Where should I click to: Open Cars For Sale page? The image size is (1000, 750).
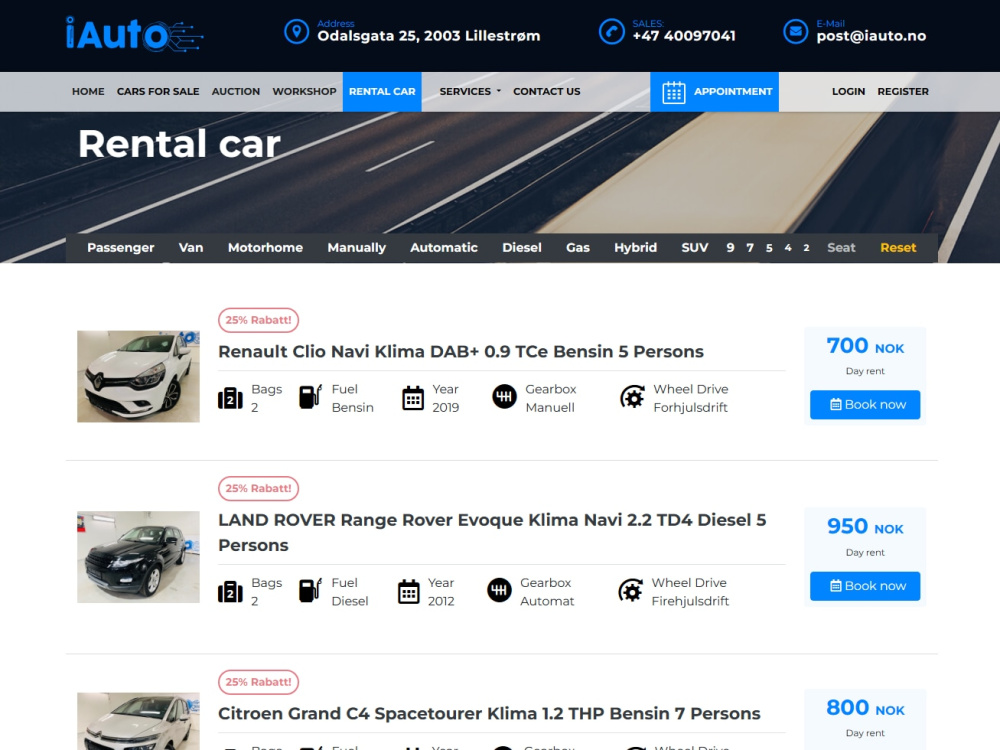click(x=158, y=91)
